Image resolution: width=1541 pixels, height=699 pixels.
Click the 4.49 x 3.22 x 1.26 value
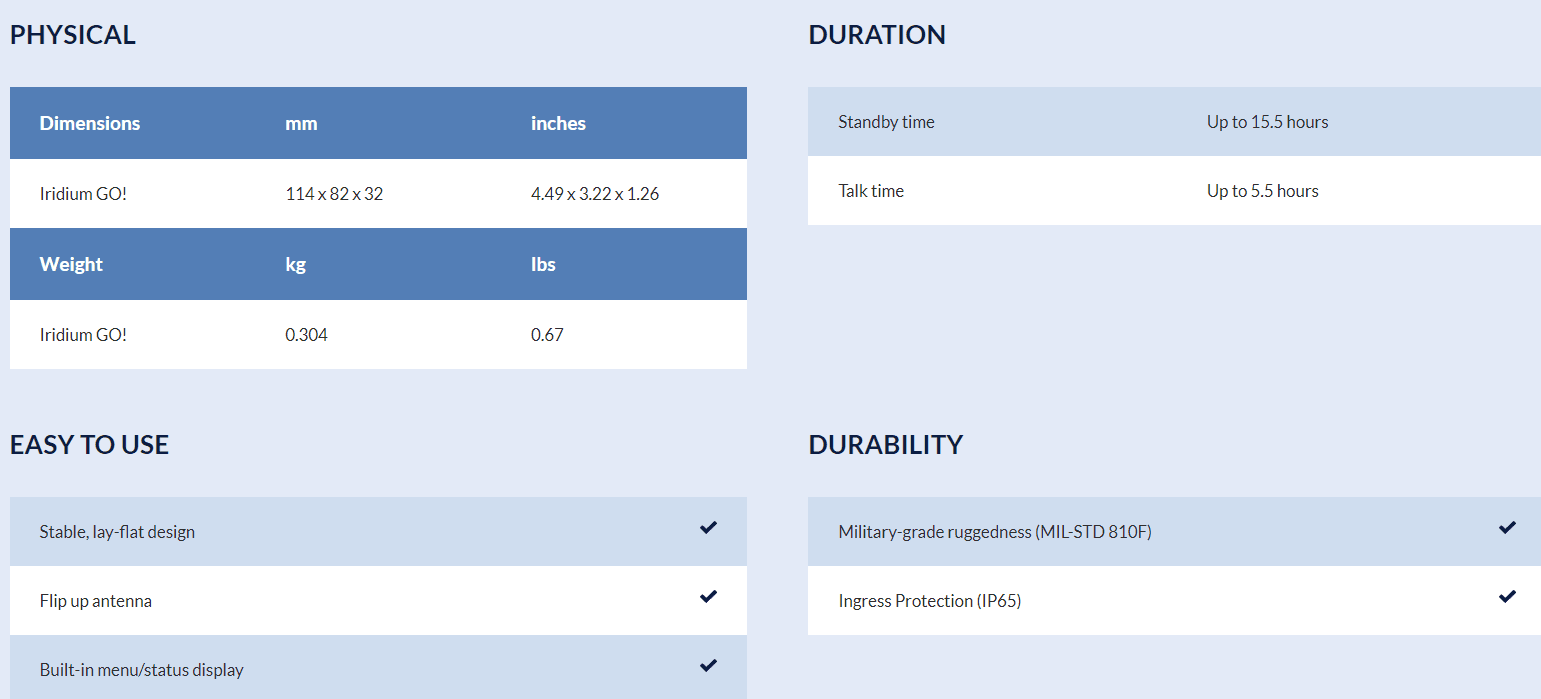click(595, 194)
